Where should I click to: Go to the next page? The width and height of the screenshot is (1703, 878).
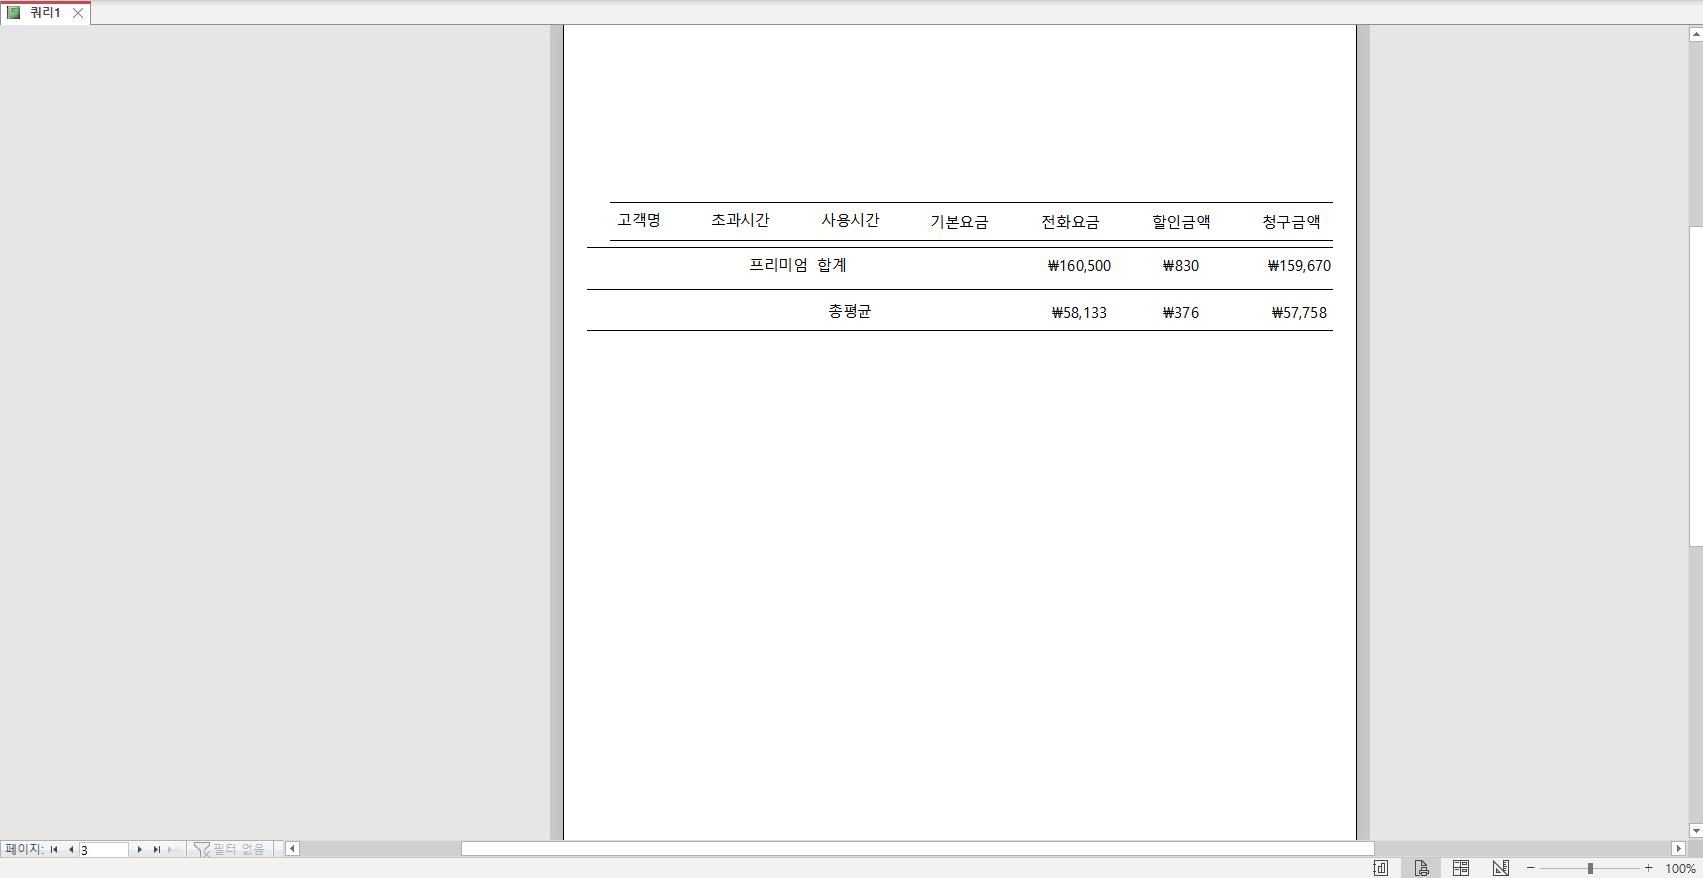(x=139, y=850)
